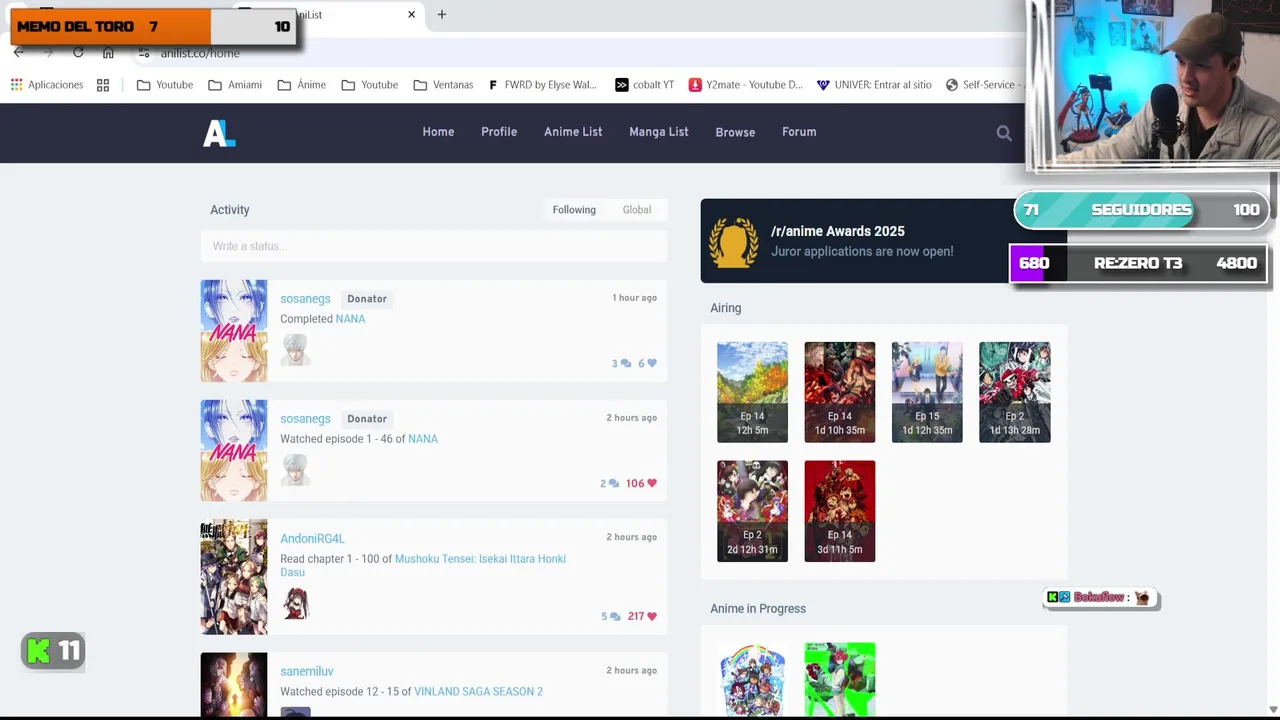Click the page scrollbar down arrow

1273,709
